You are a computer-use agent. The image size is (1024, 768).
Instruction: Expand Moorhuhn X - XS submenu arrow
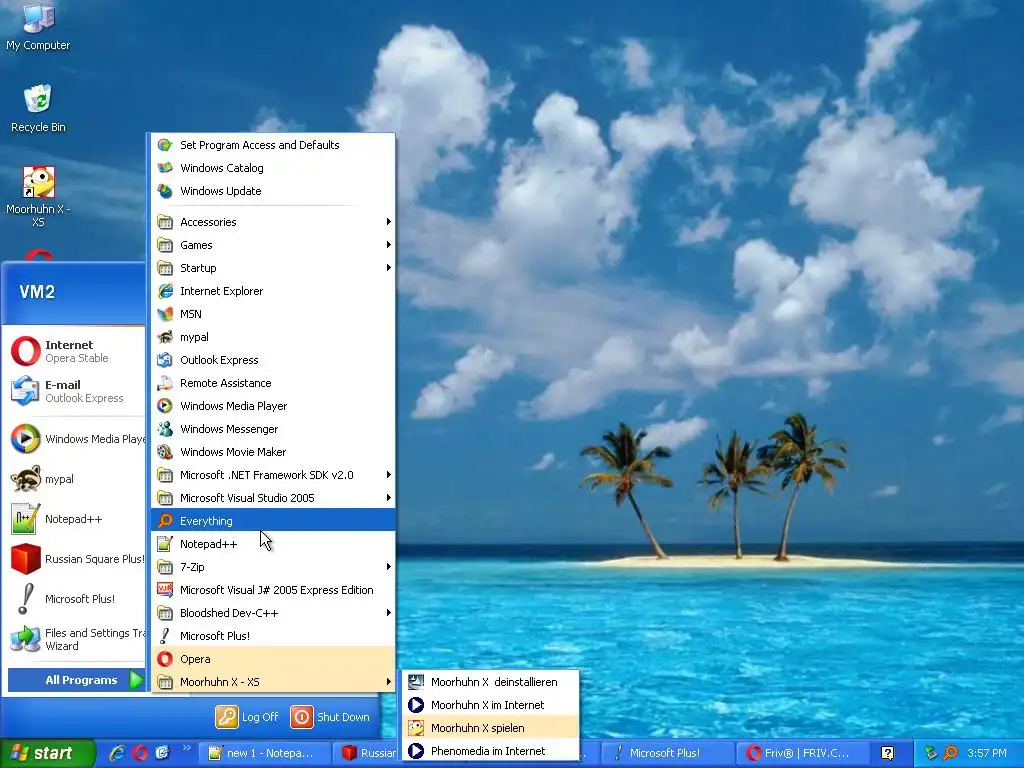point(389,682)
